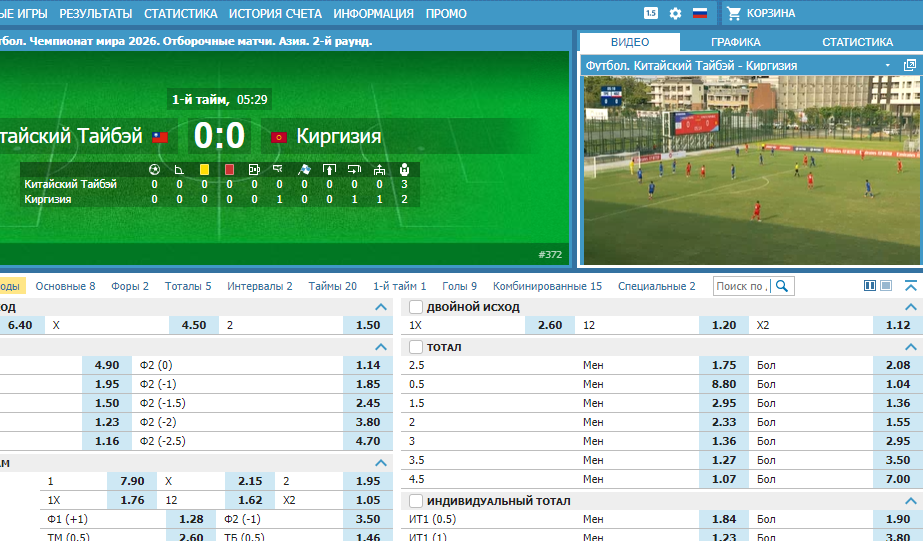Change language using the Russian flag icon
The height and width of the screenshot is (541, 923).
click(x=700, y=13)
